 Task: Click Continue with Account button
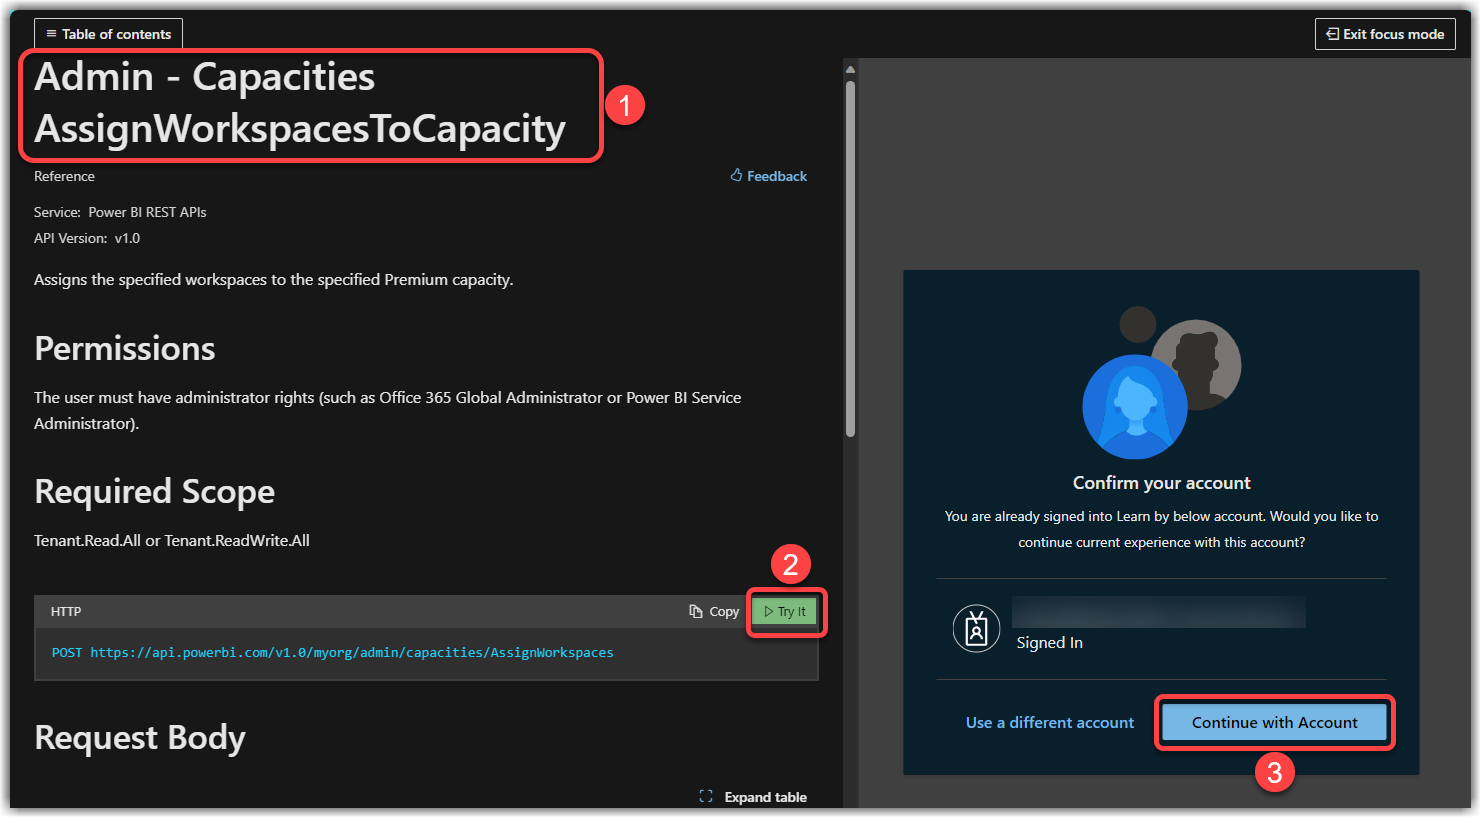click(1274, 723)
